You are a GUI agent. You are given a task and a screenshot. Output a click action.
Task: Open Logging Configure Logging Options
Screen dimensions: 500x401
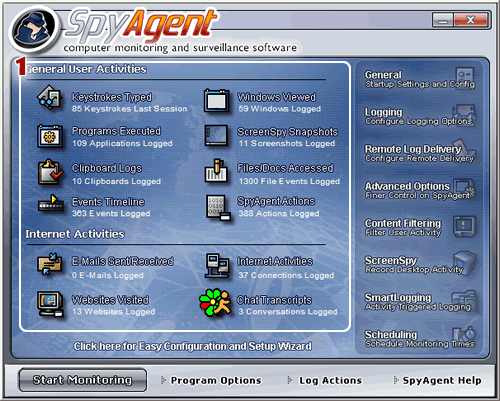click(x=419, y=116)
